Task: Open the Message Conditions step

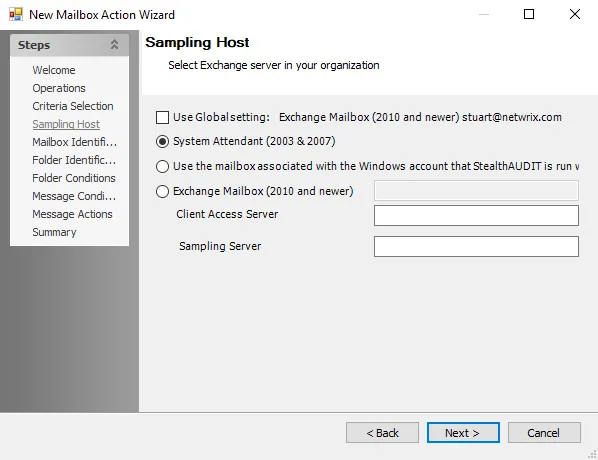Action: pyautogui.click(x=74, y=196)
